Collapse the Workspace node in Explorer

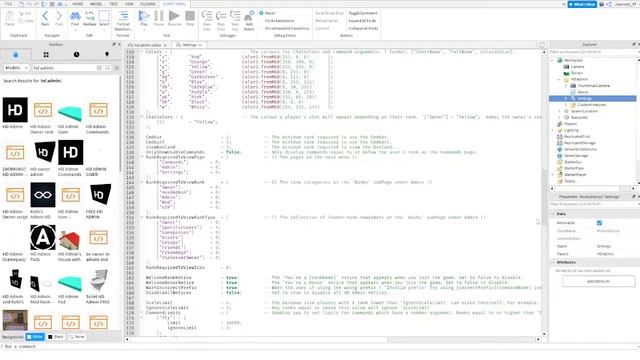coord(553,60)
